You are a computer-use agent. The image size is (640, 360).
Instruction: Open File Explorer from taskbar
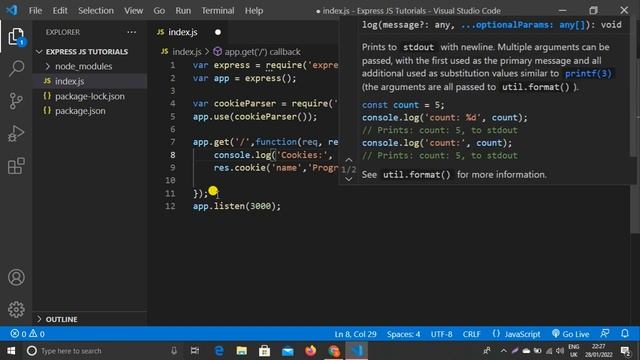(x=242, y=351)
